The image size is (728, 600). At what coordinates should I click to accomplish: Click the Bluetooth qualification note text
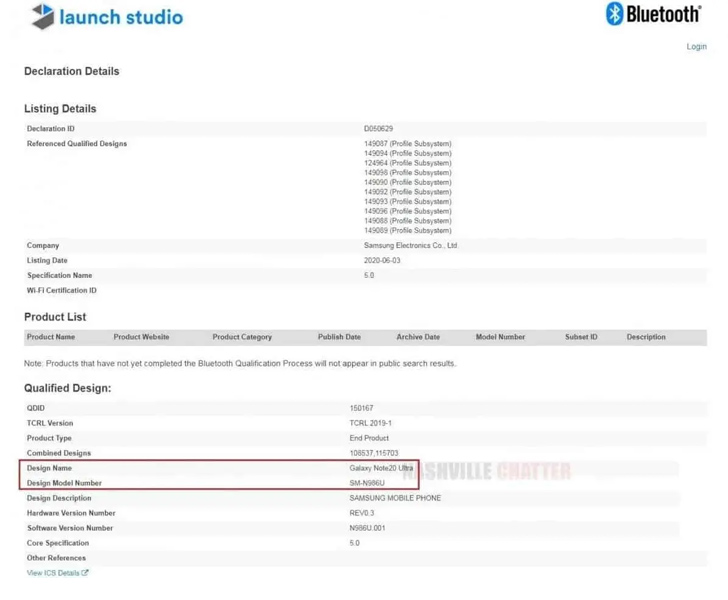(x=240, y=364)
